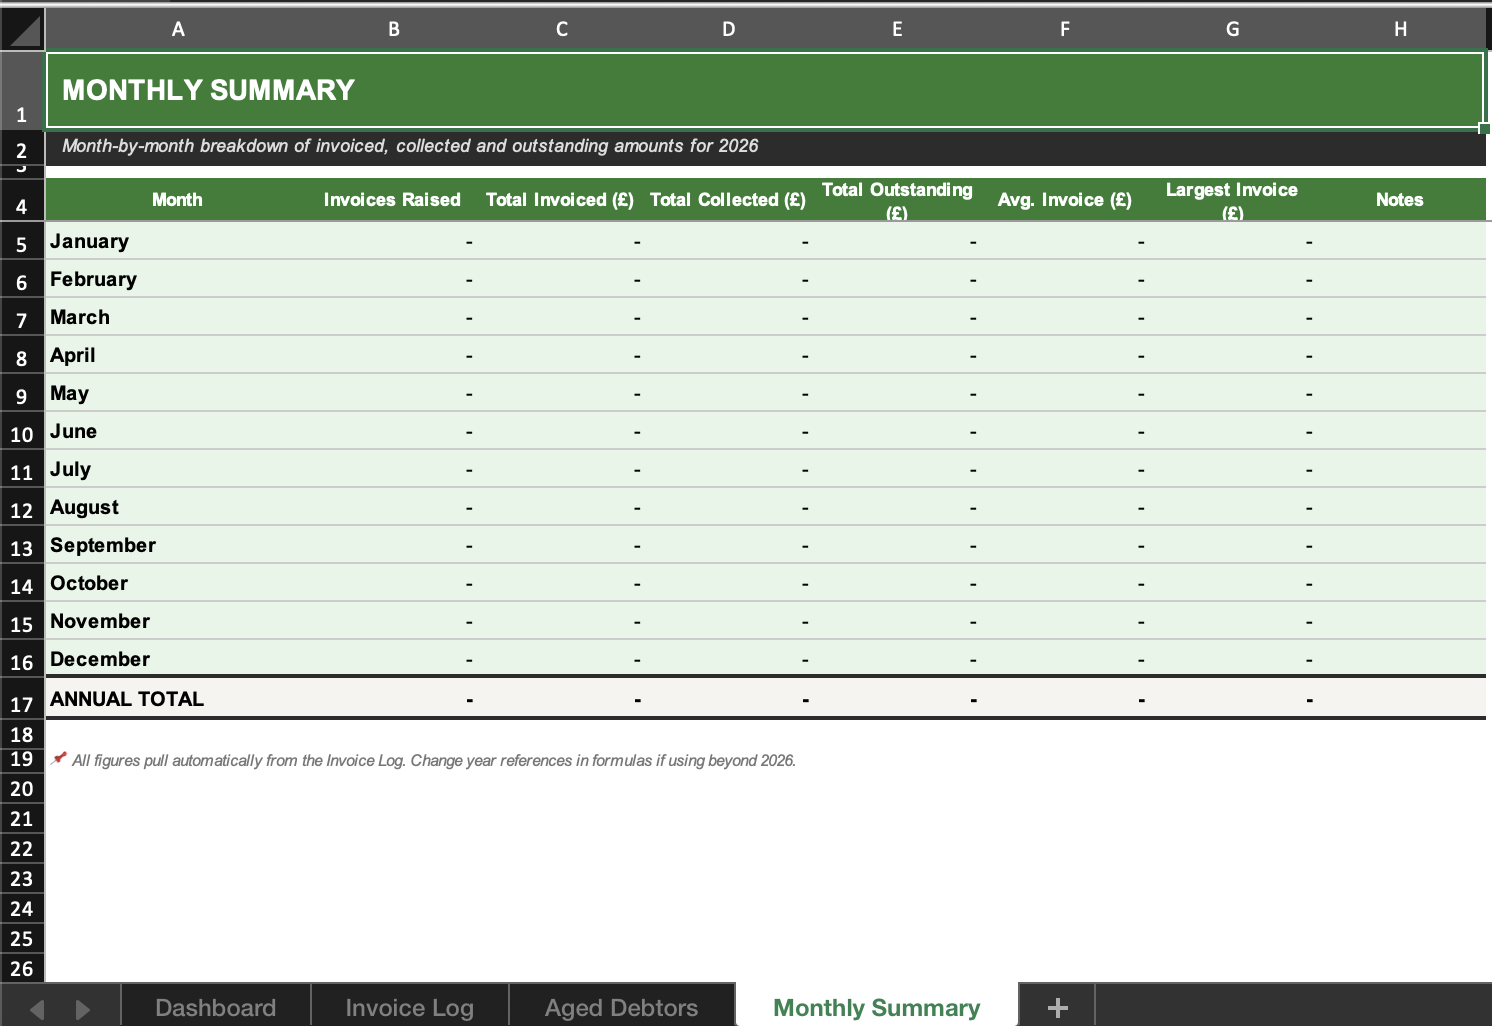Image resolution: width=1492 pixels, height=1026 pixels.
Task: Select row 26 header
Action: tap(22, 968)
